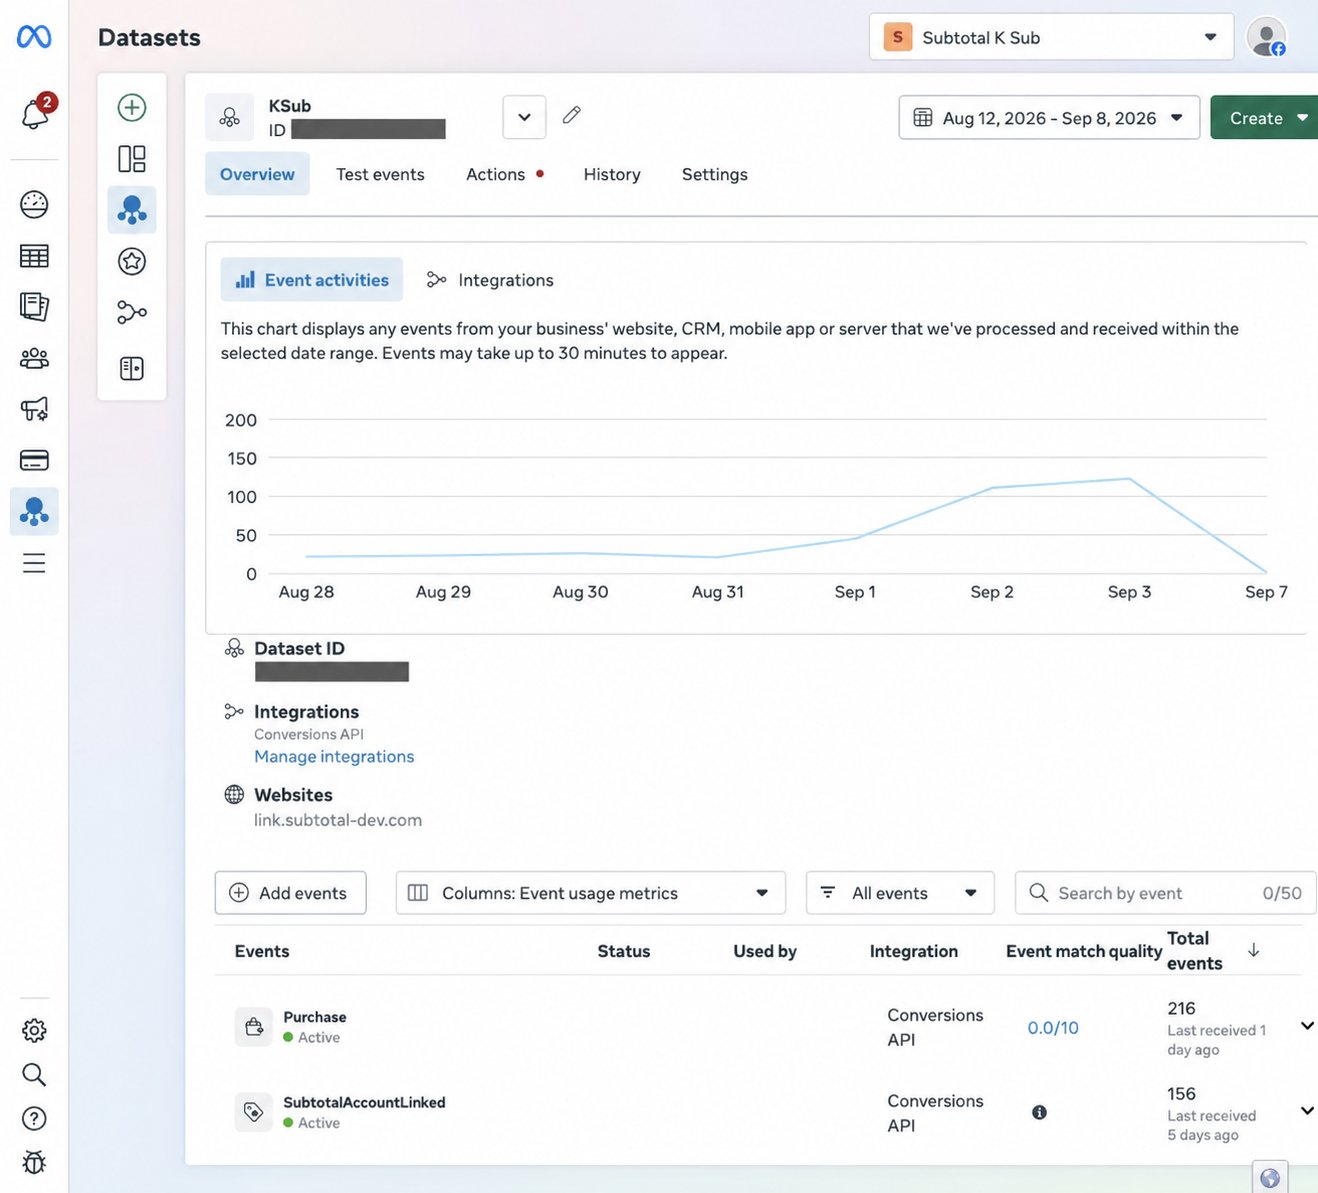Expand the SubtotalAccountLinked event row
This screenshot has width=1318, height=1193.
click(x=1307, y=1111)
